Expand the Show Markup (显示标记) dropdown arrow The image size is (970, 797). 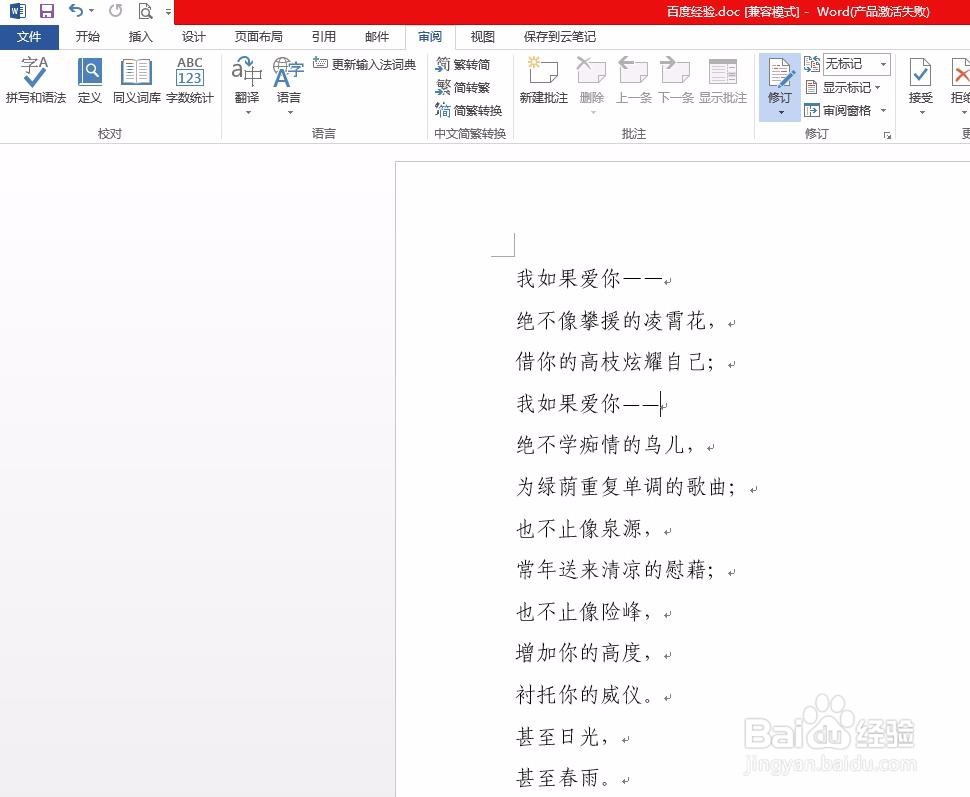tap(877, 87)
